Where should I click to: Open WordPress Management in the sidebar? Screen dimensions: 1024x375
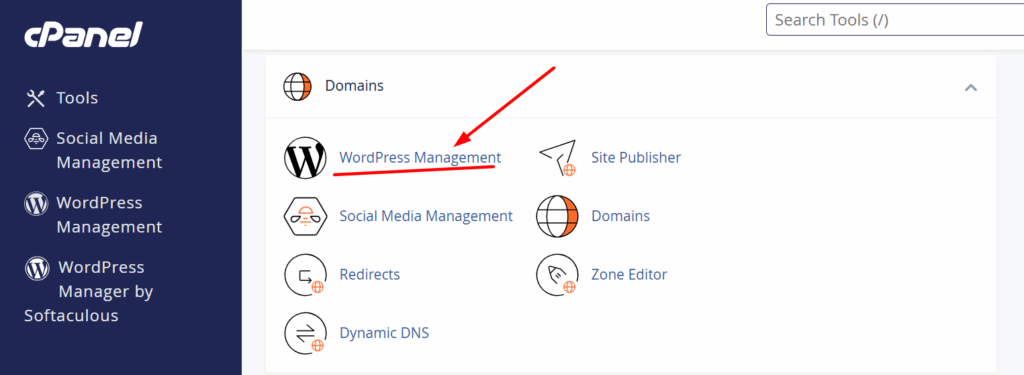[x=109, y=215]
